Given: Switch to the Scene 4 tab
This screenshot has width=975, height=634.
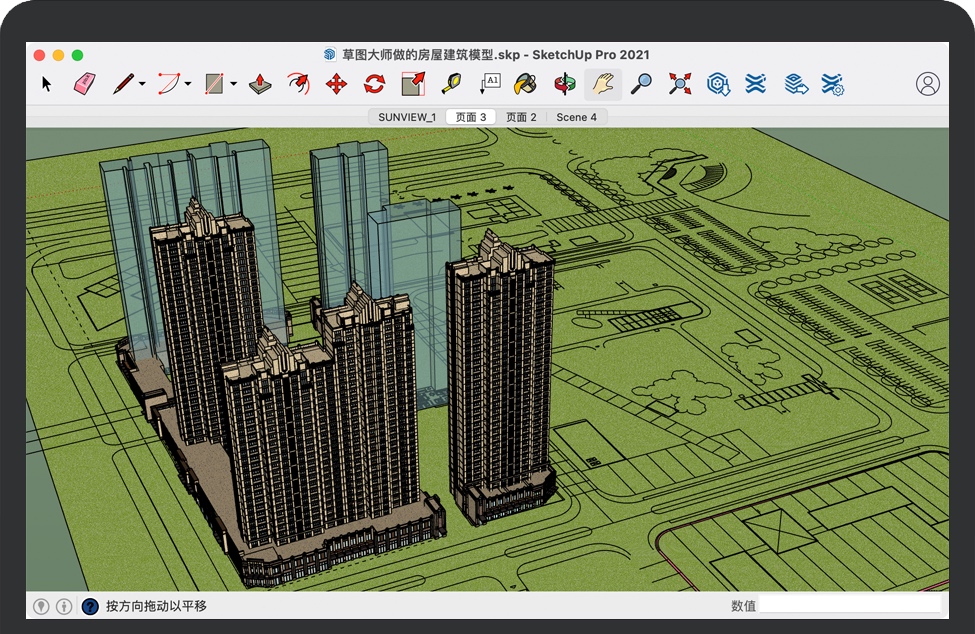Looking at the screenshot, I should pos(576,117).
